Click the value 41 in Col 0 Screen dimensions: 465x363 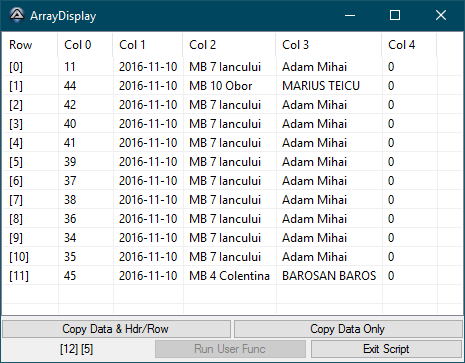[70, 143]
